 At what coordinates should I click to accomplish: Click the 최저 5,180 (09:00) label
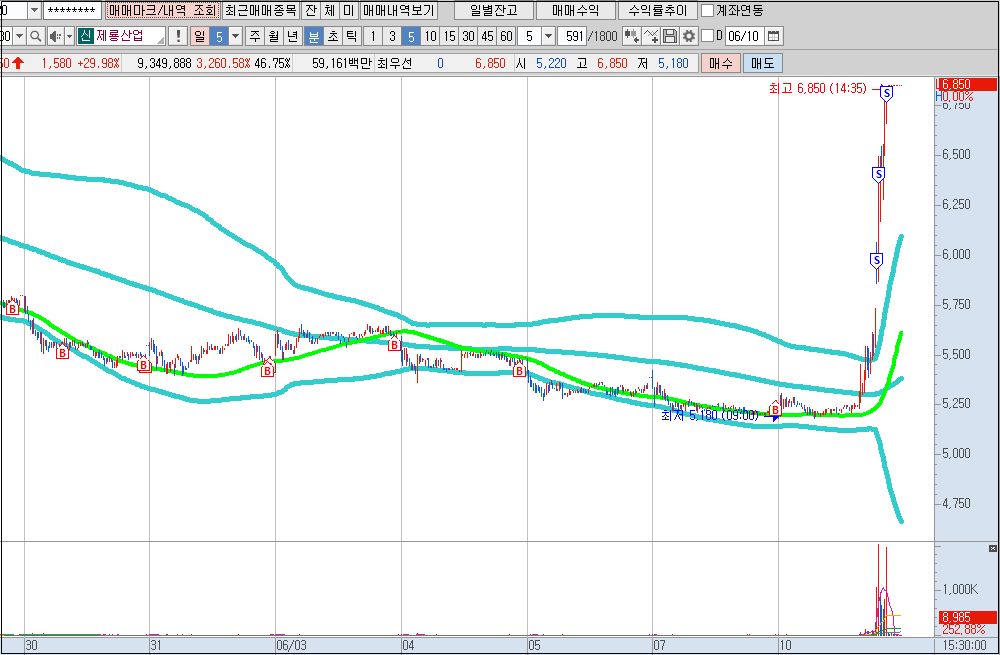710,416
